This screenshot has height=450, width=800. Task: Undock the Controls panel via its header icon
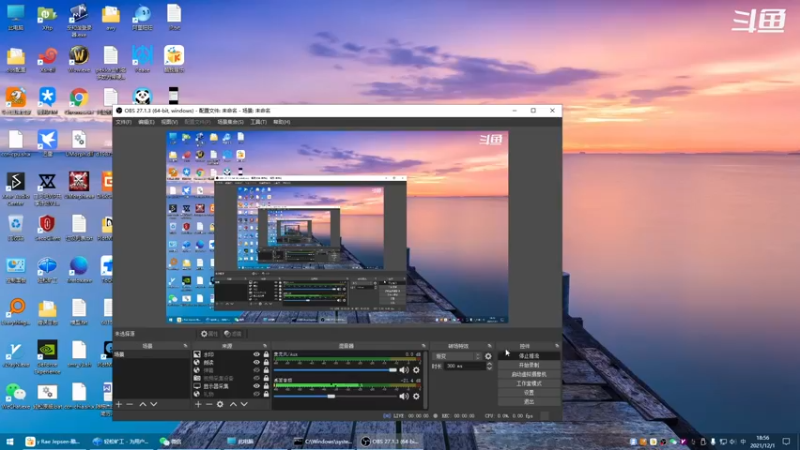tap(557, 346)
